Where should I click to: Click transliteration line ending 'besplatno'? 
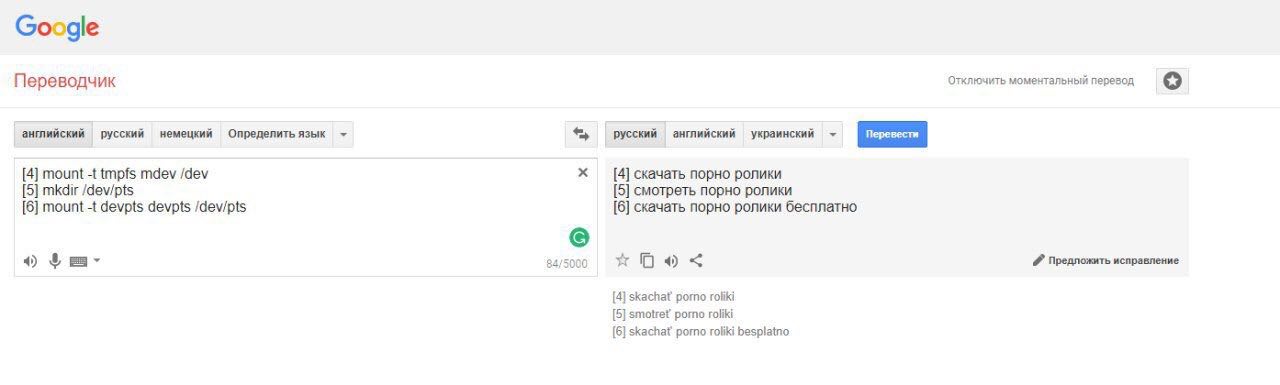[700, 331]
